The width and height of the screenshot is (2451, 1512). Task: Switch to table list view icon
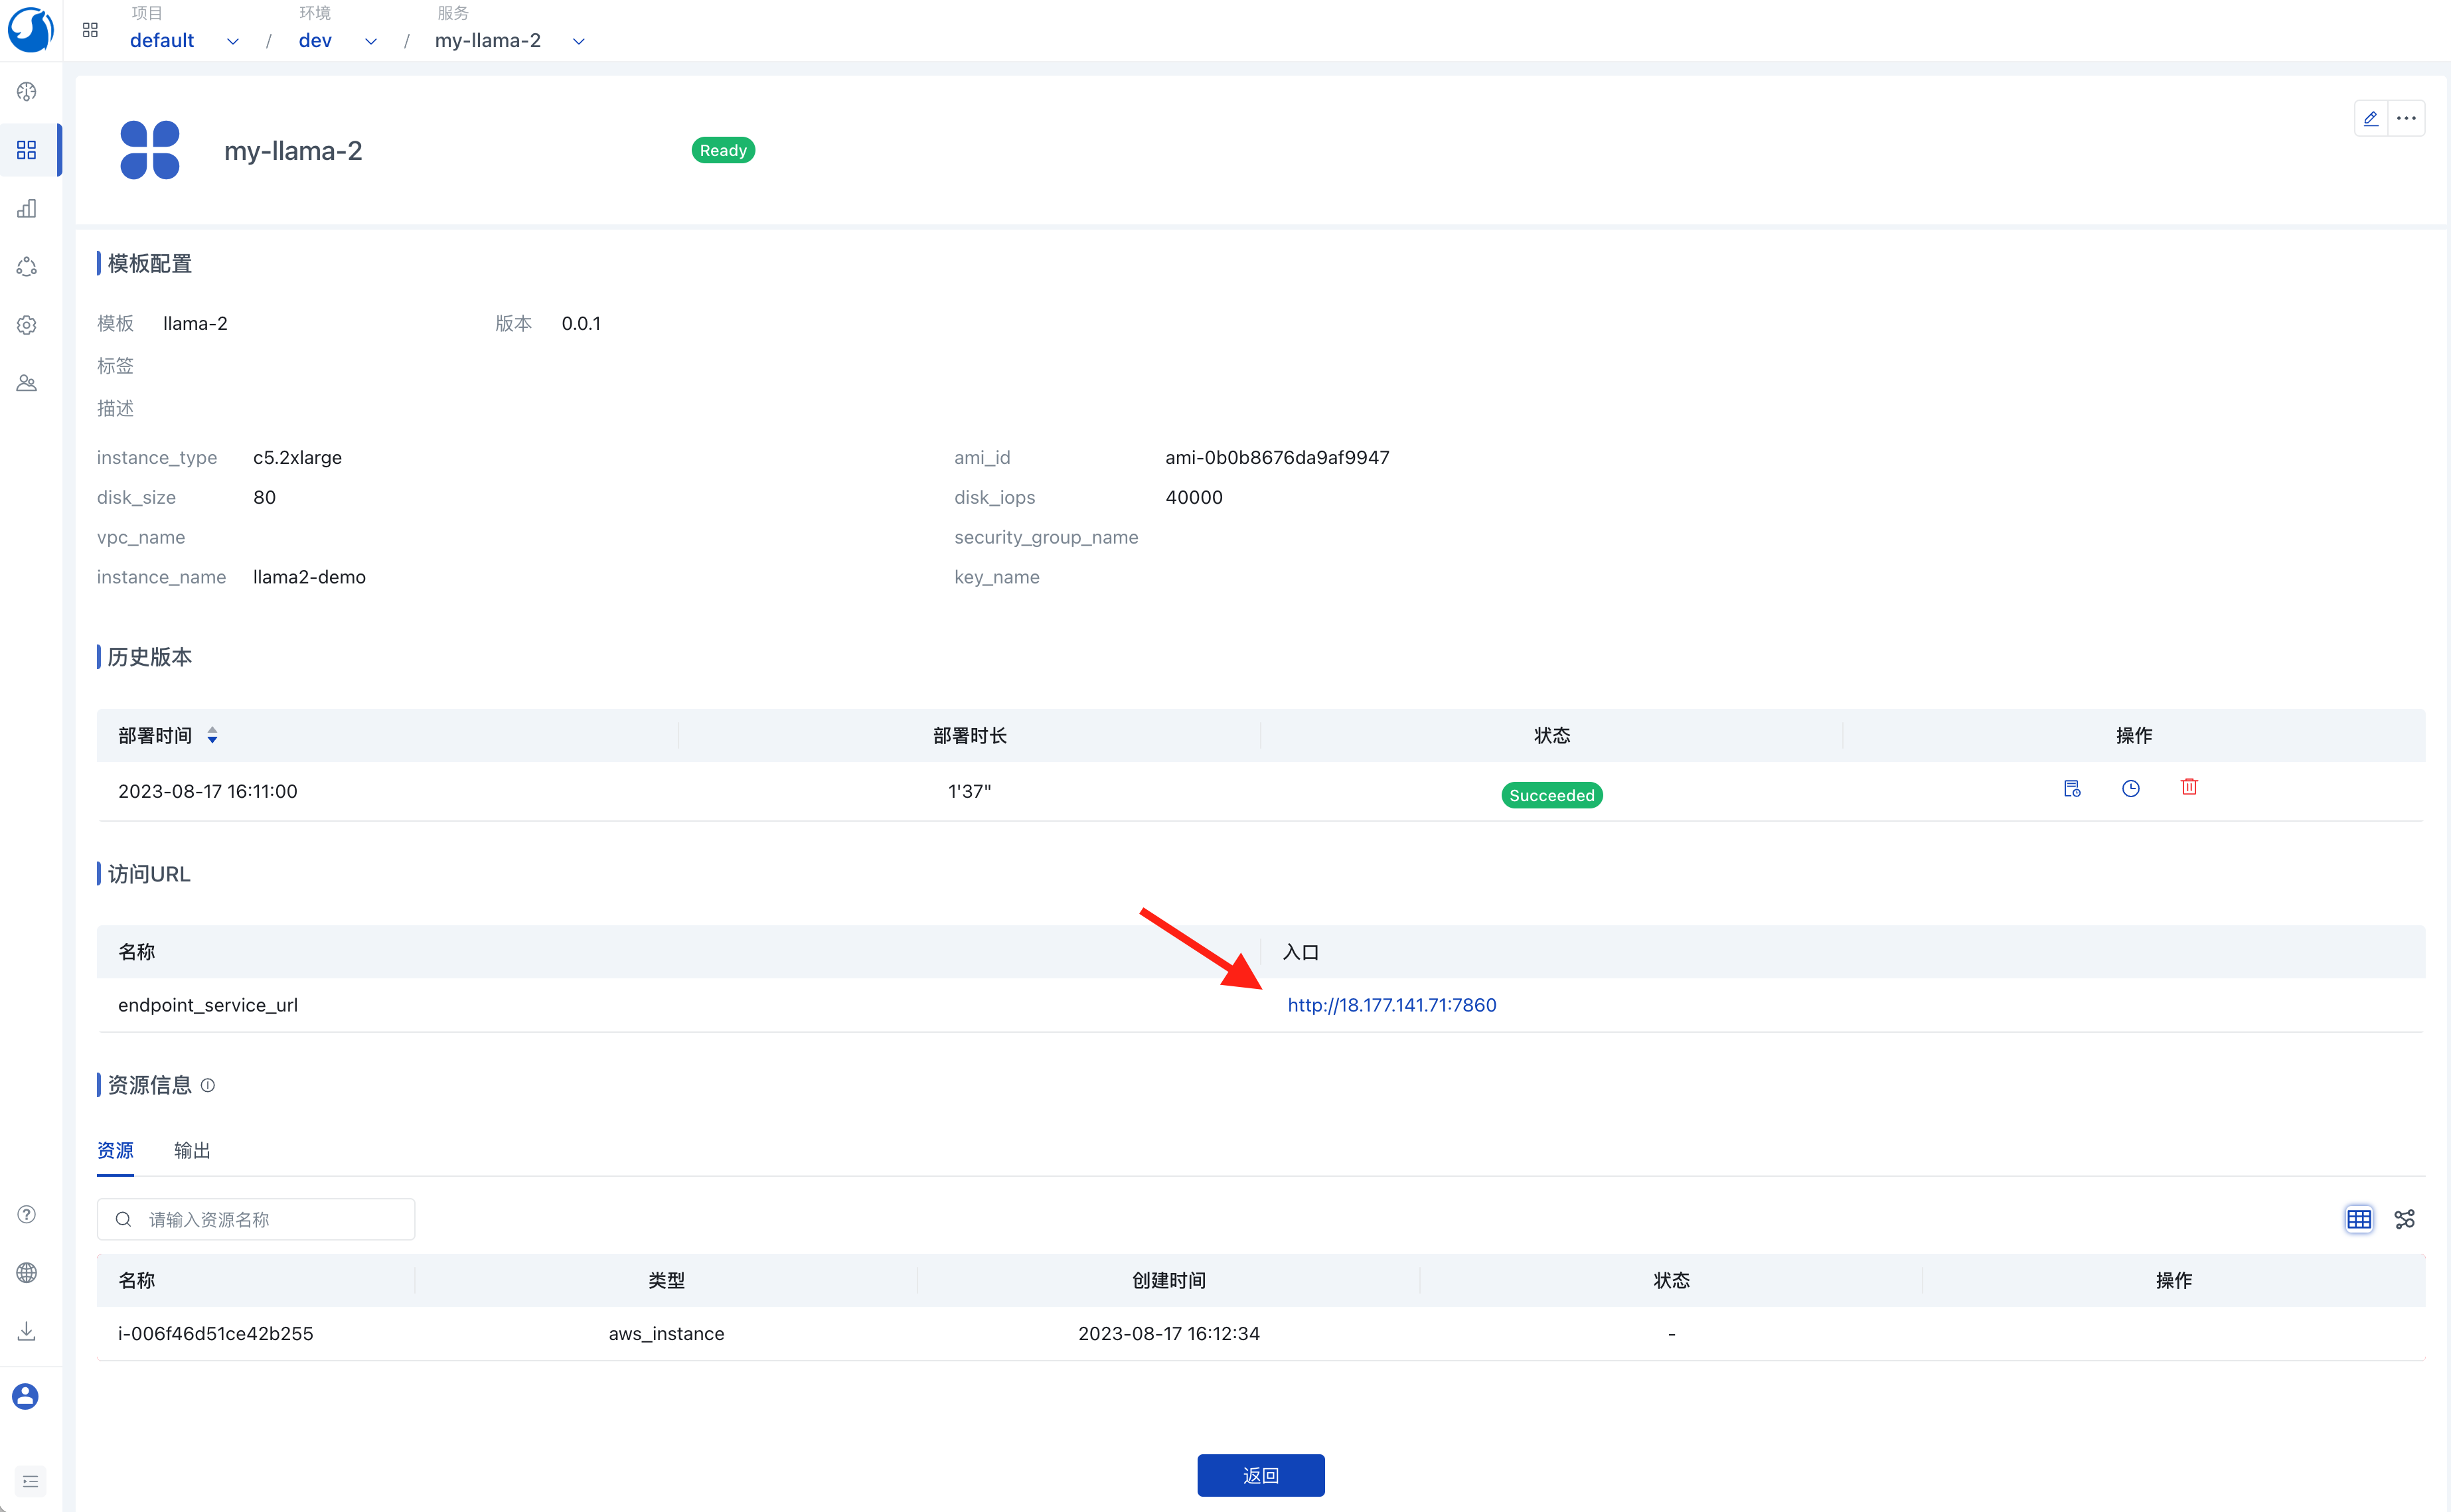click(2359, 1219)
